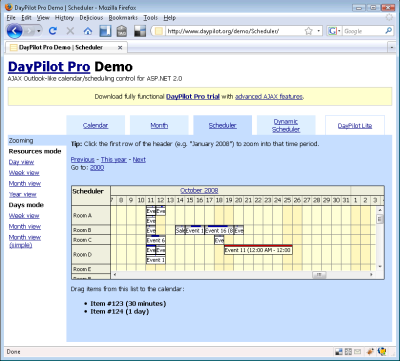Open Week view under Resources mode
400x361 pixels.
coord(24,173)
